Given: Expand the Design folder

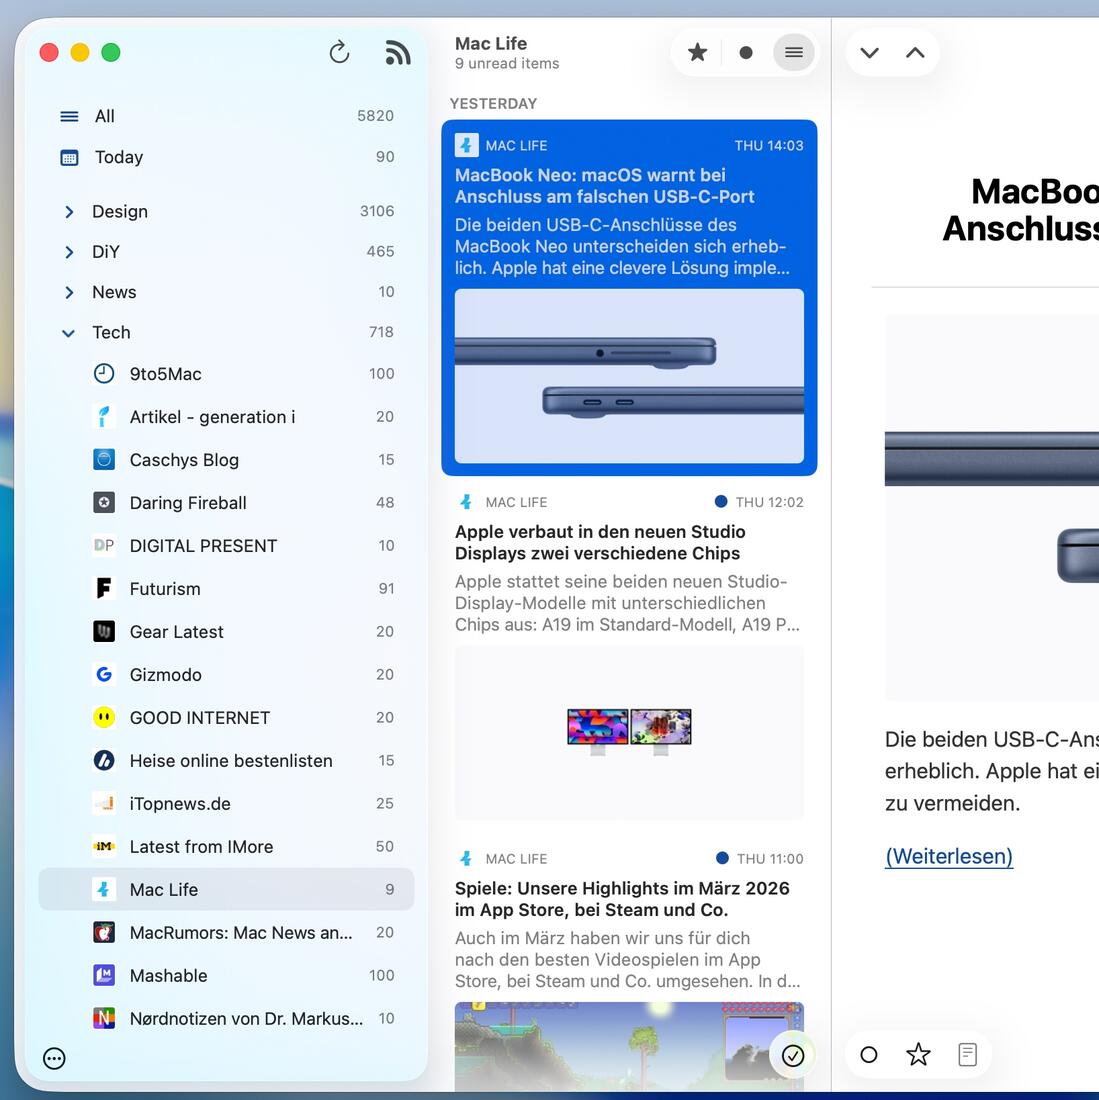Looking at the screenshot, I should click(69, 212).
